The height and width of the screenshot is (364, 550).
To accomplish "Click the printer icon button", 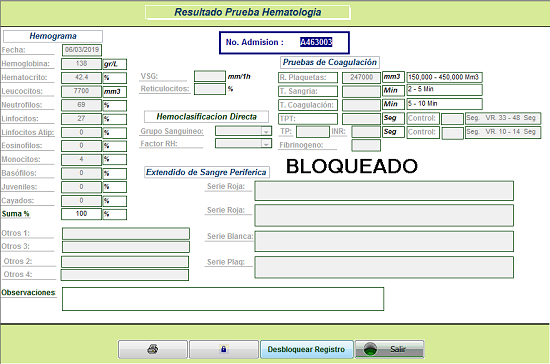I will (153, 349).
